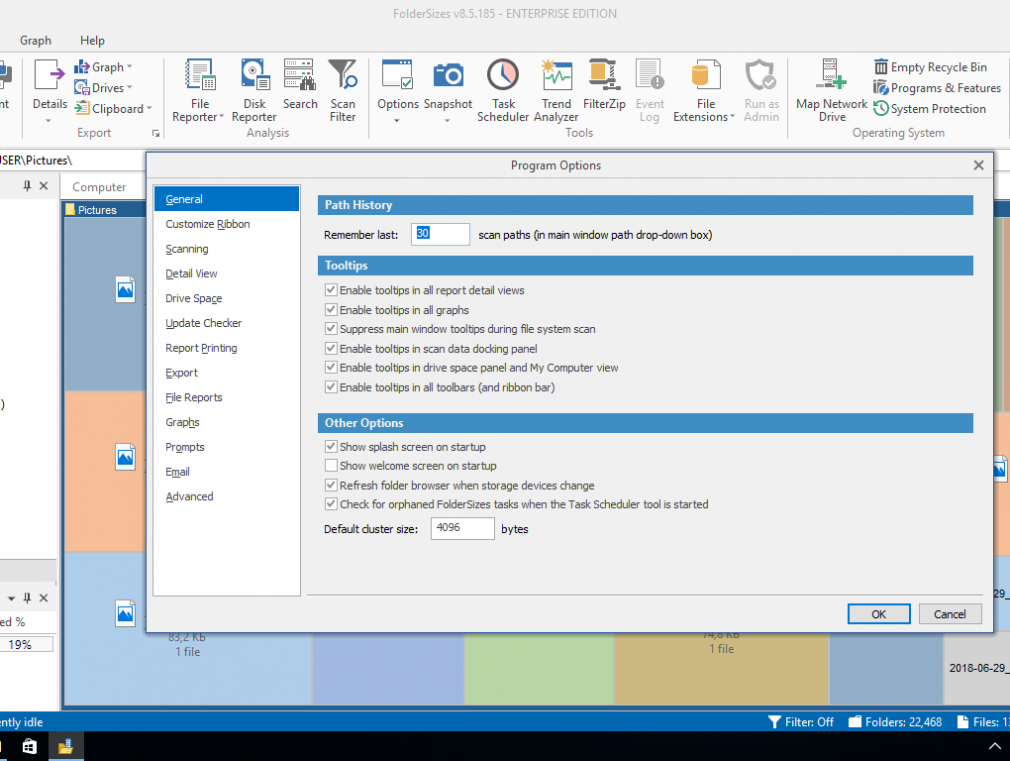The image size is (1010, 761).
Task: Select the Drive Space options page
Action: [227, 298]
